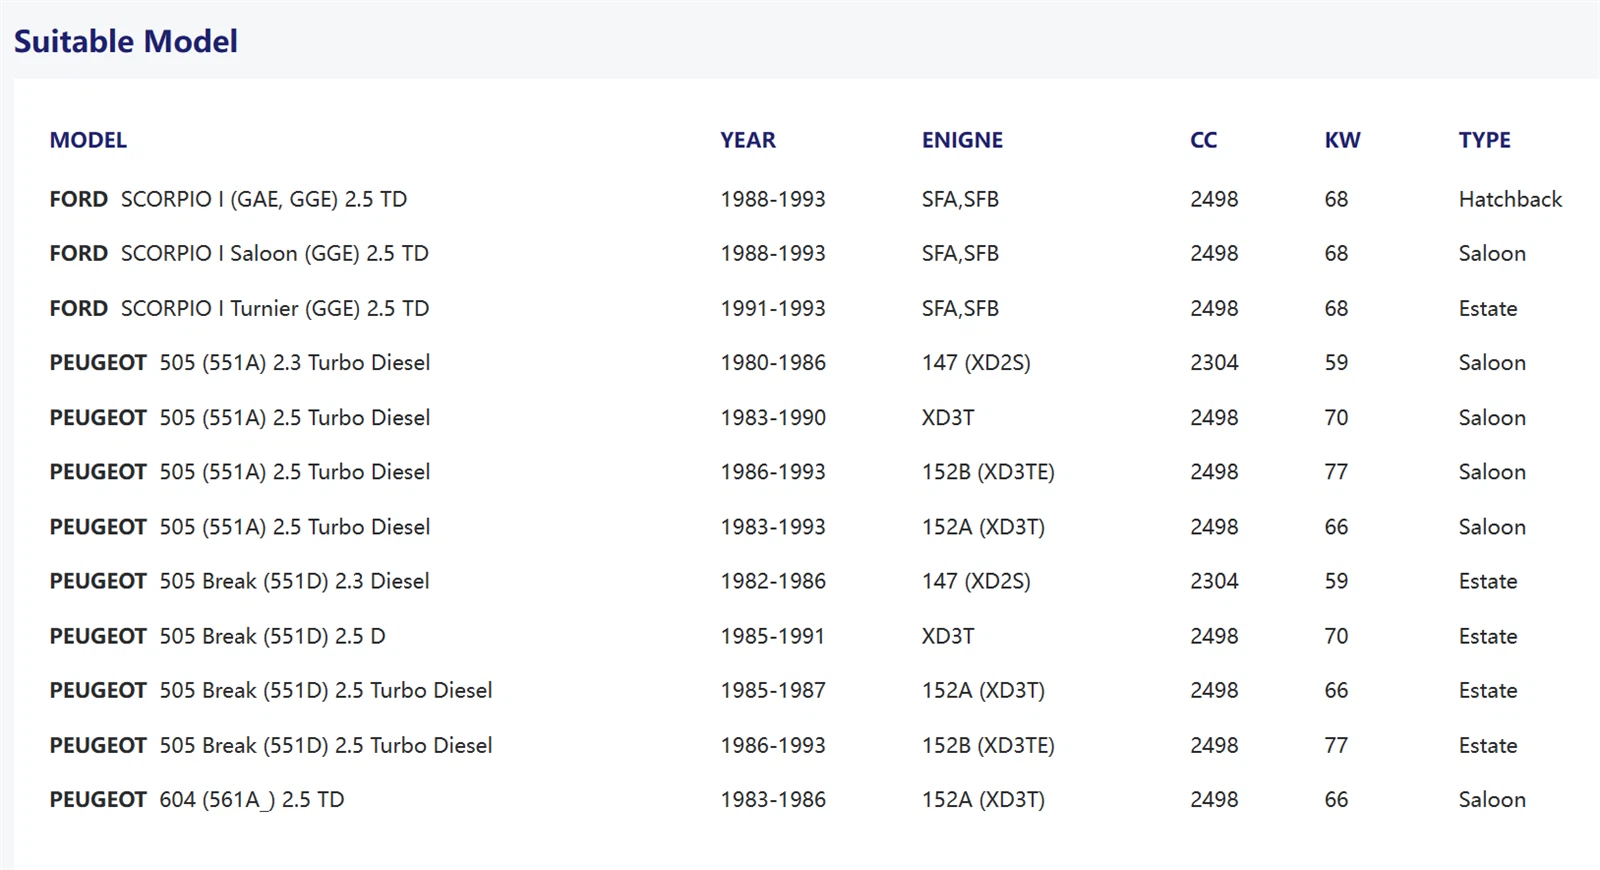Select "152B (XD3TE)" in the Estate row
This screenshot has width=1600, height=870.
(x=988, y=745)
